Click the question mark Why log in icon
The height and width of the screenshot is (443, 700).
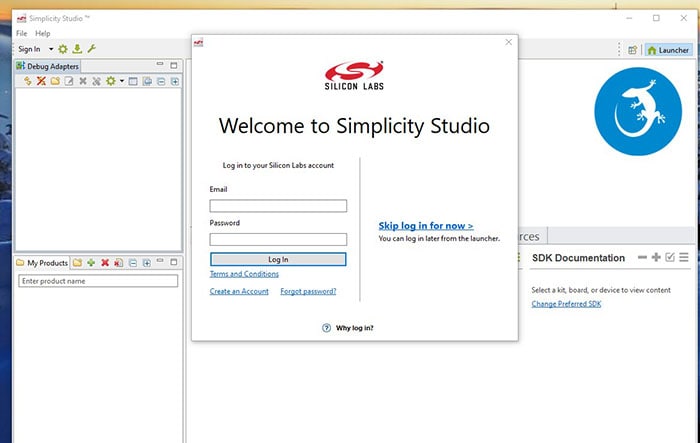pyautogui.click(x=326, y=328)
